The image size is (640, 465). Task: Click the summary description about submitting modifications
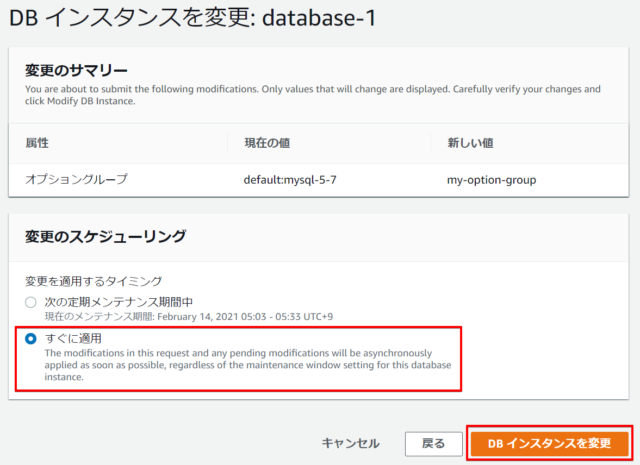coord(313,95)
